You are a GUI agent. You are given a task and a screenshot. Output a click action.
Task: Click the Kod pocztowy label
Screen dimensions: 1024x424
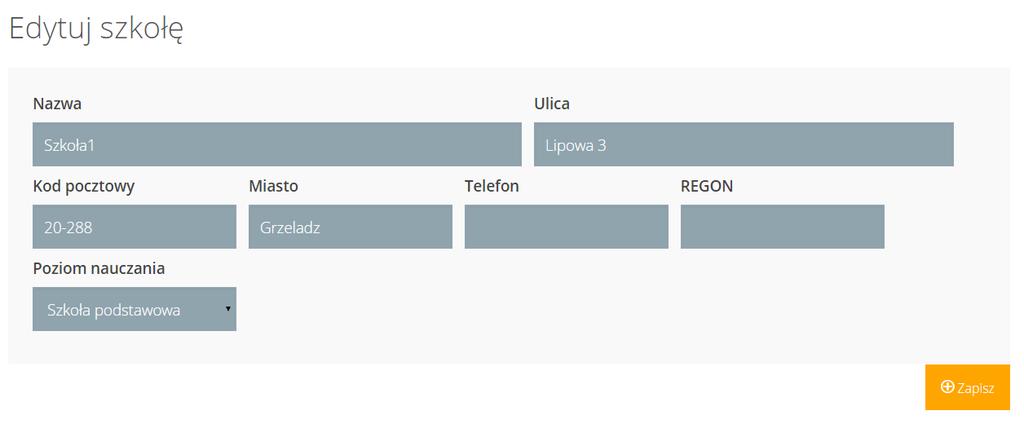pos(84,187)
